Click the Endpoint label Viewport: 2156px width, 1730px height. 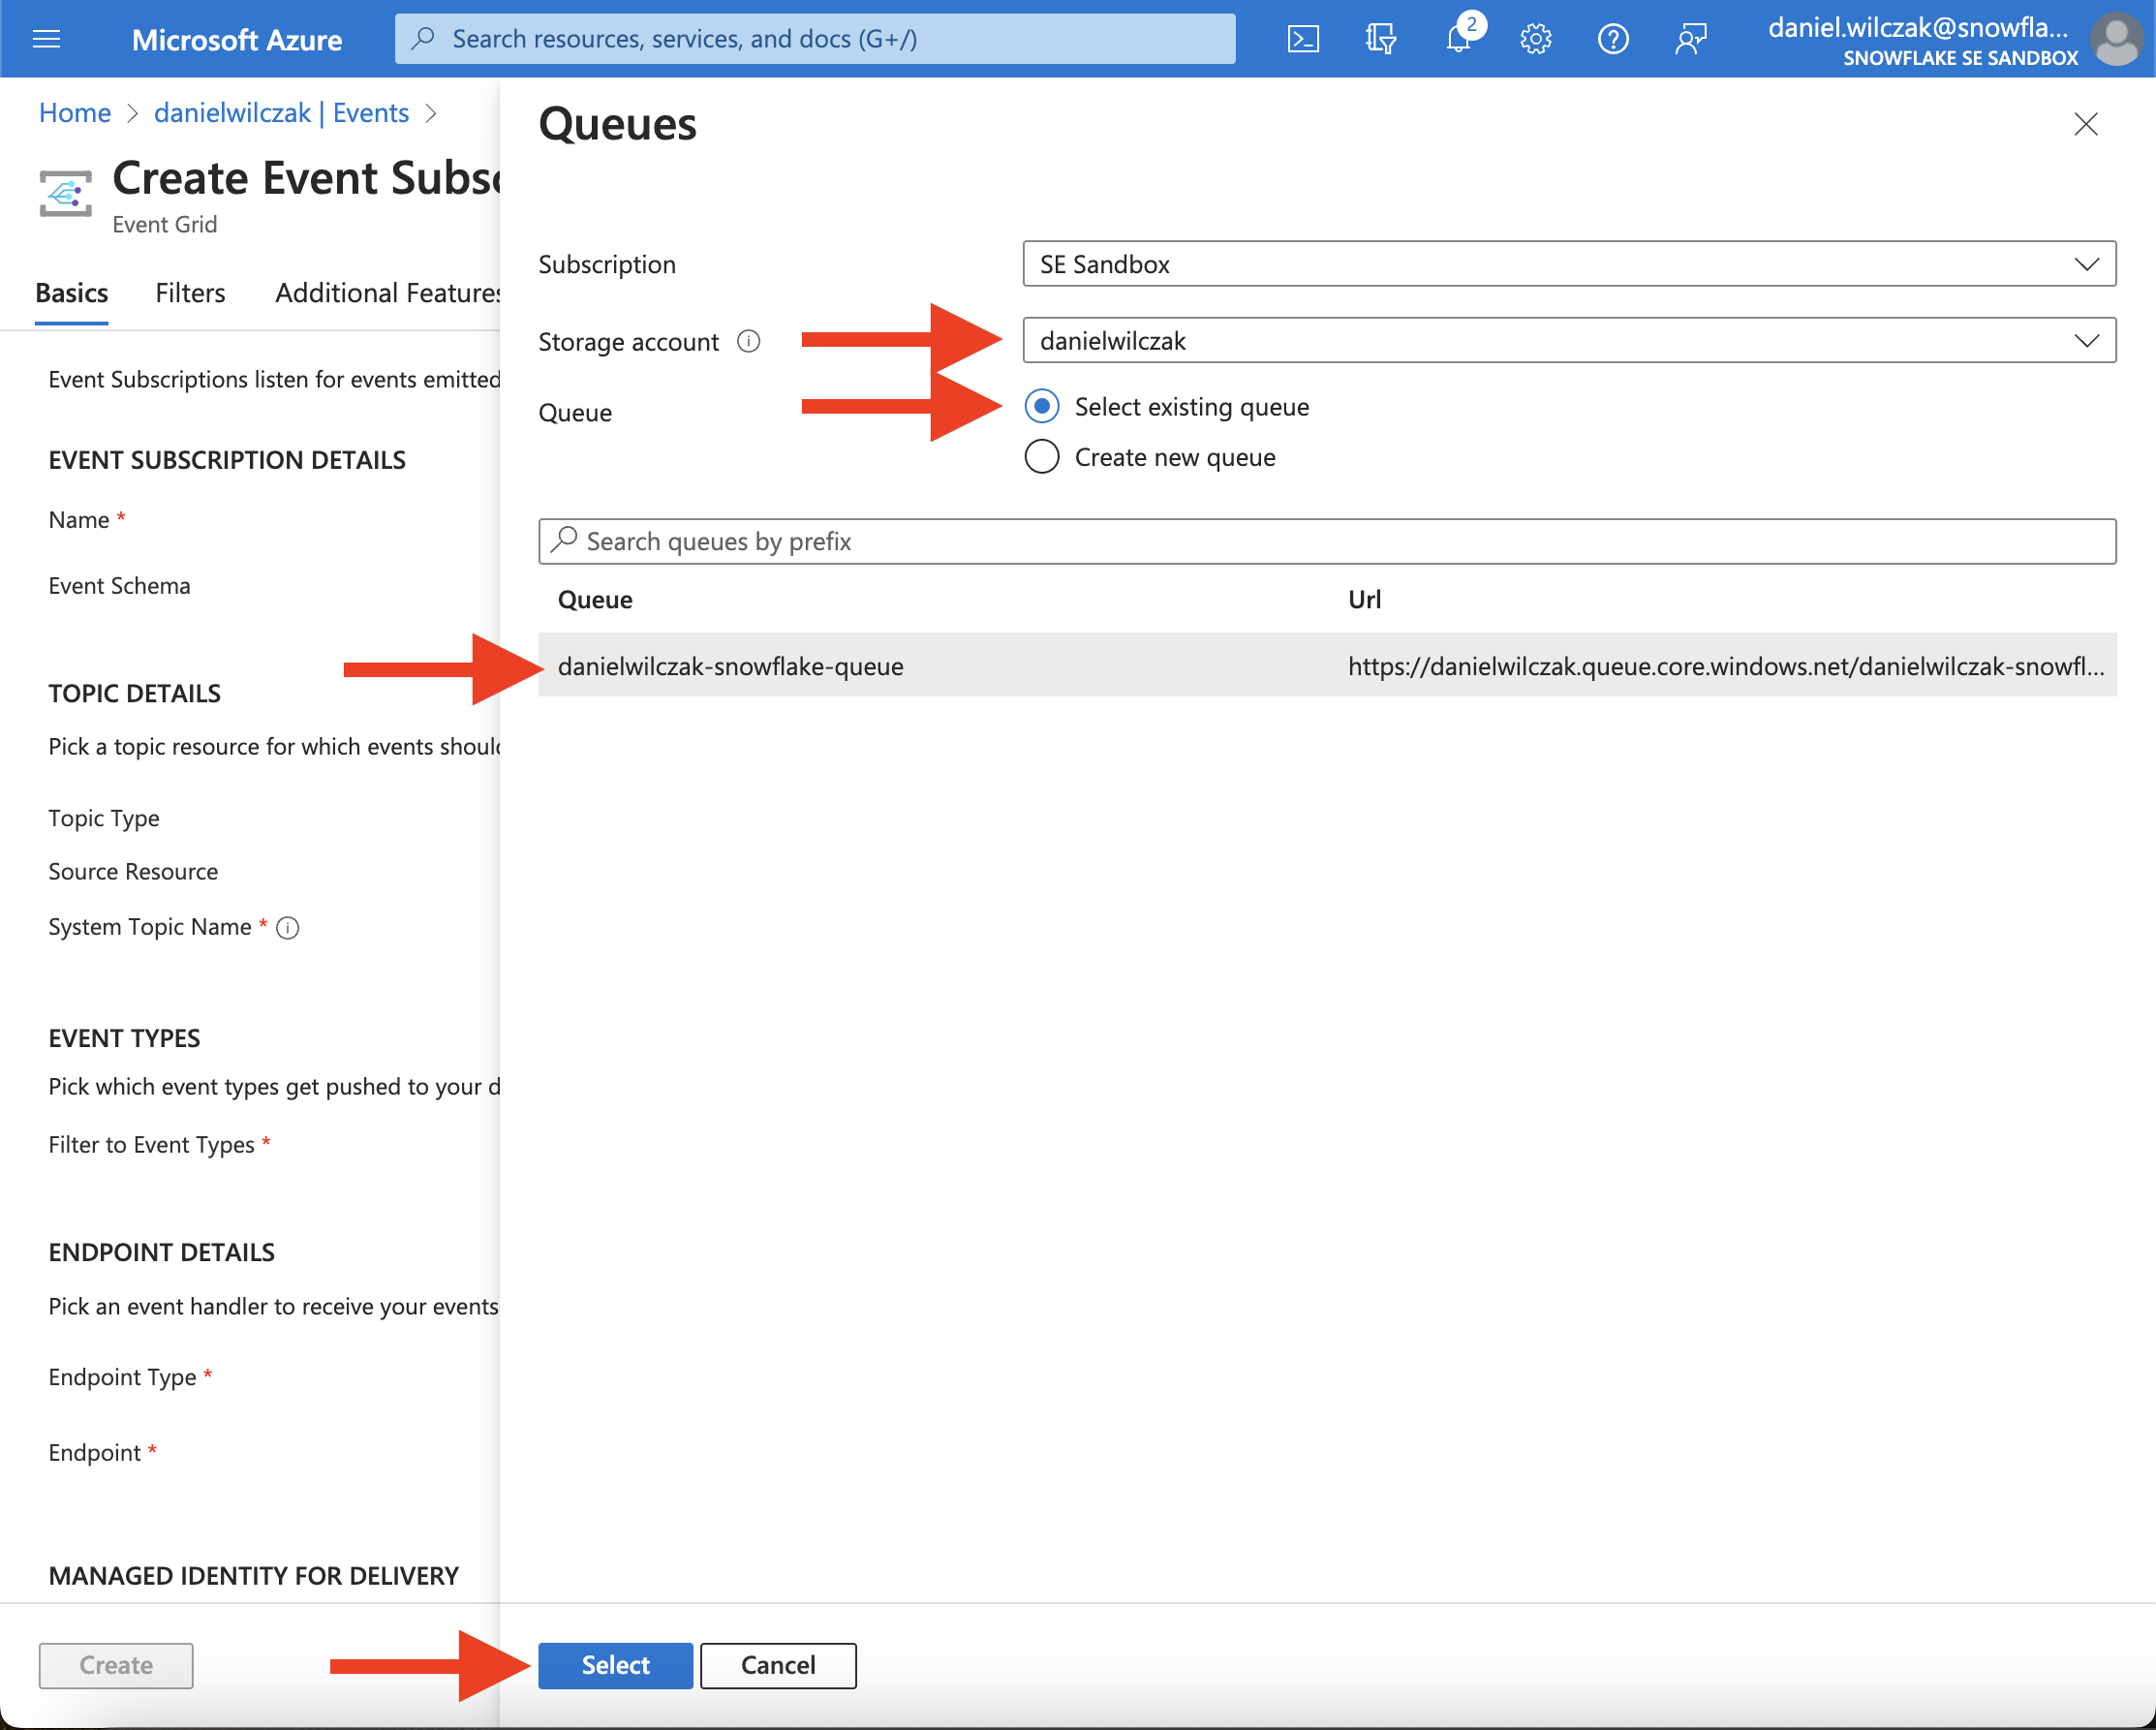click(x=94, y=1453)
